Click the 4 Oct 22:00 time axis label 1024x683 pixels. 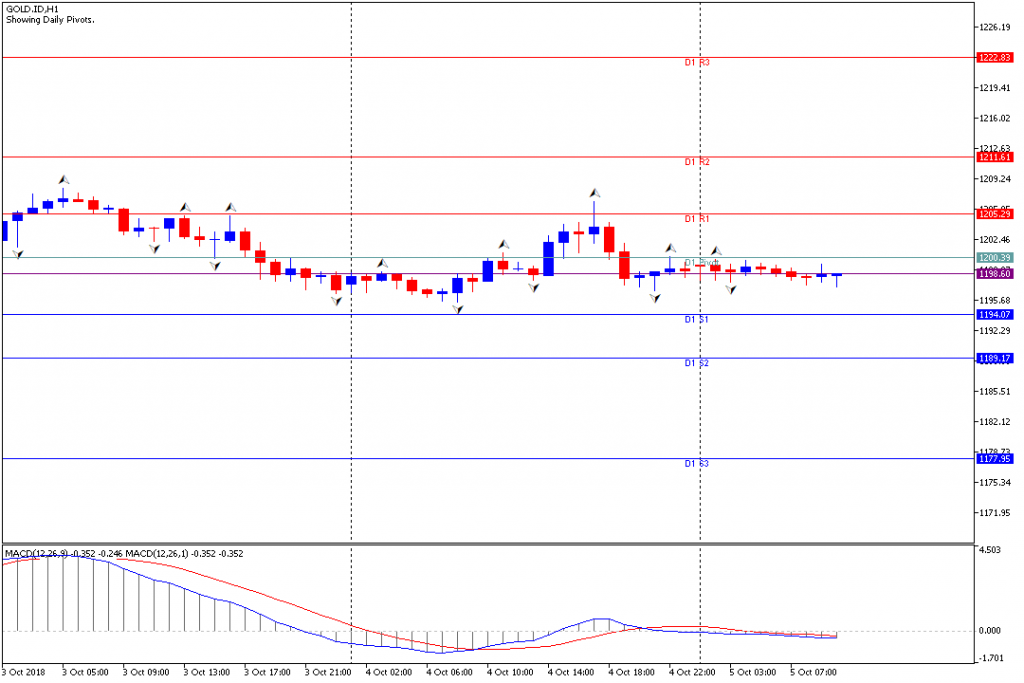point(692,673)
